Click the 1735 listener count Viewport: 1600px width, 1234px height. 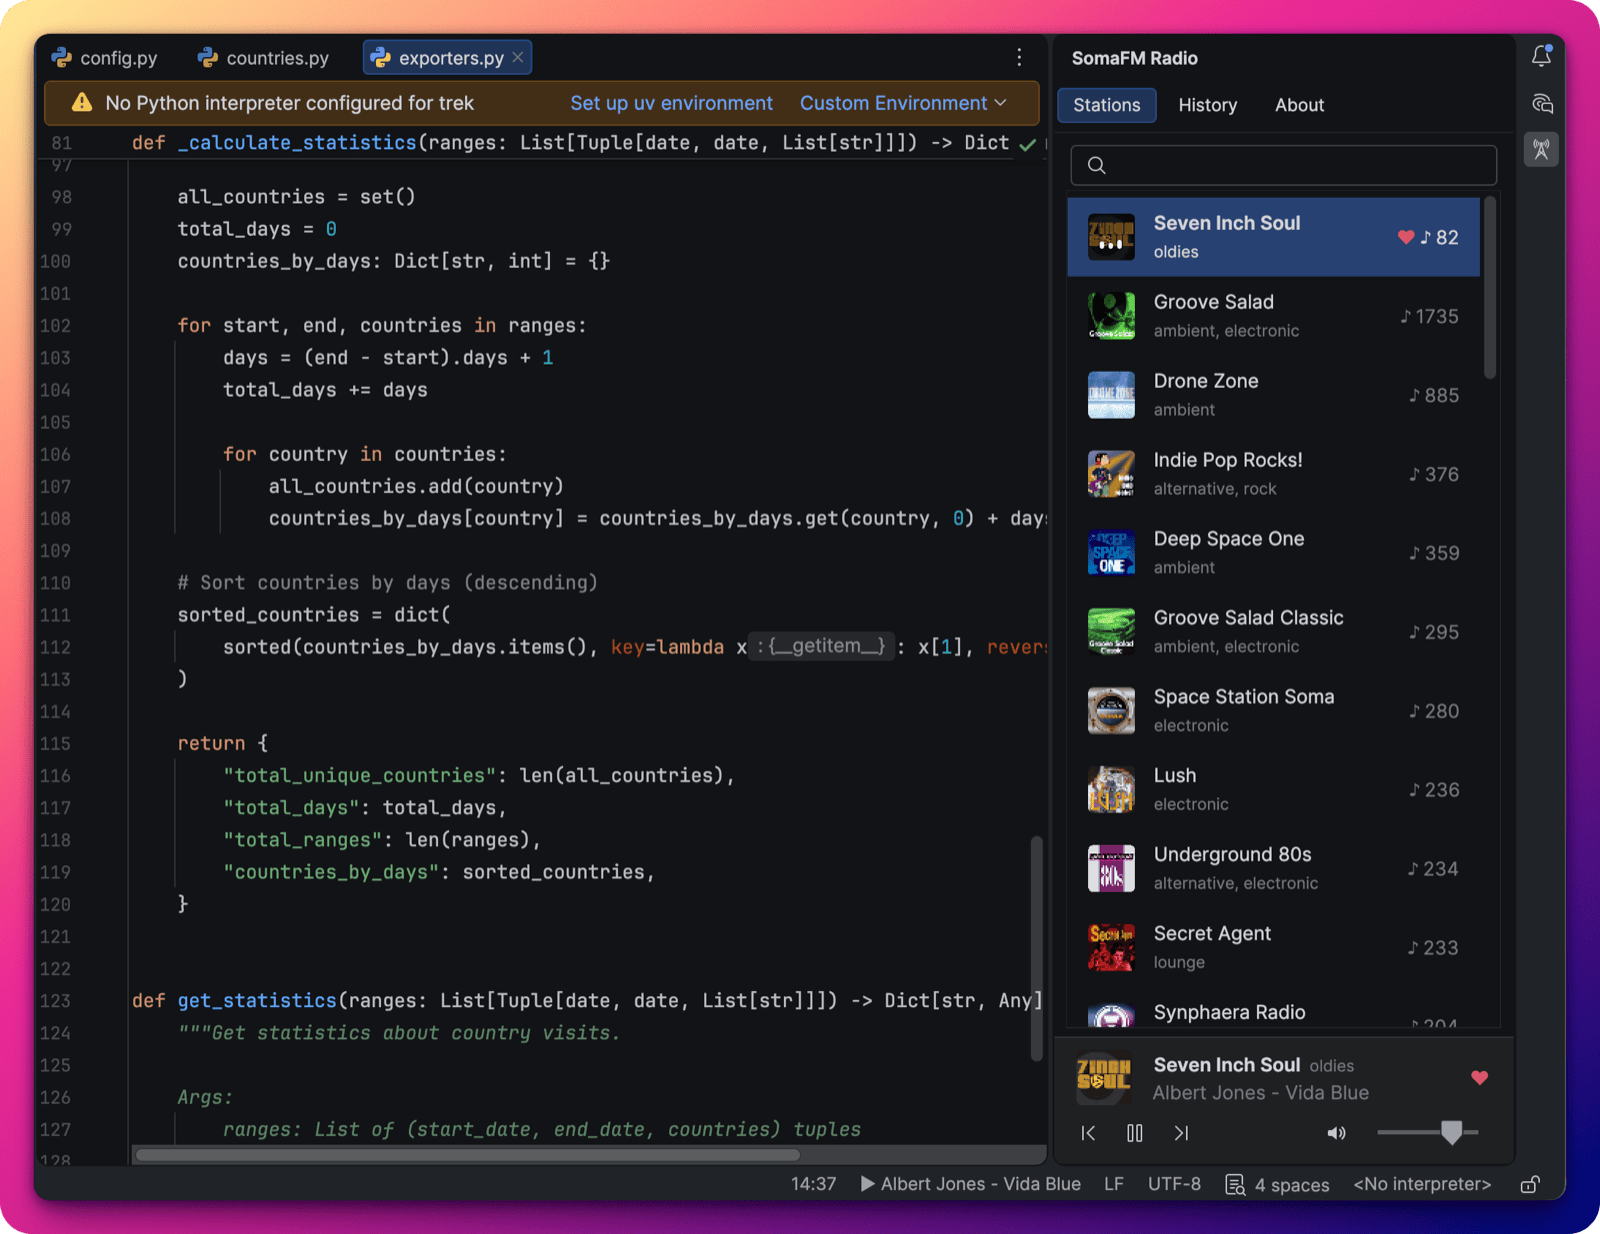1429,316
